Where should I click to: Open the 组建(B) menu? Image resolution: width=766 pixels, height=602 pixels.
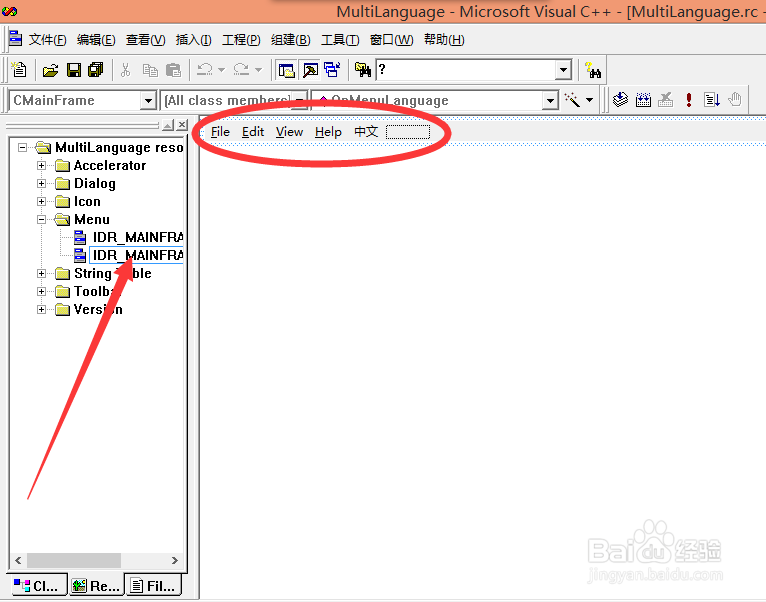coord(291,40)
